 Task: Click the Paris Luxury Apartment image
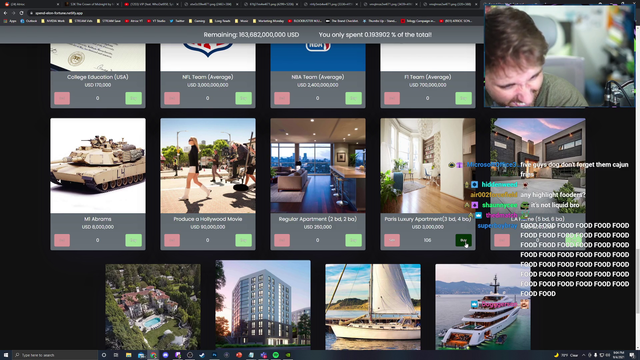(x=428, y=166)
